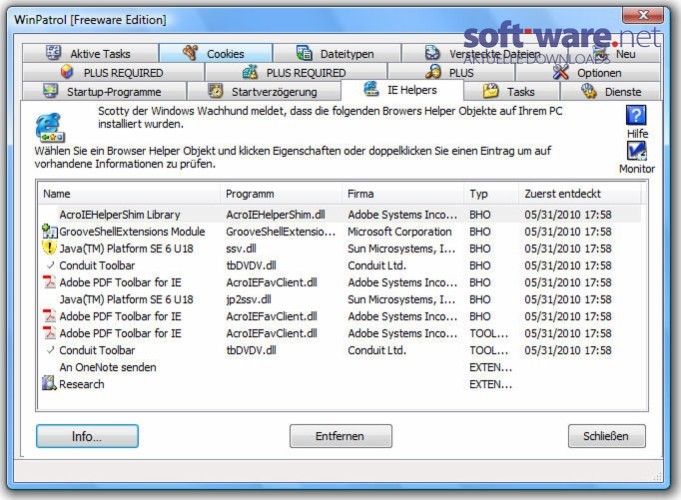This screenshot has height=500, width=681.
Task: Click the Tasks tab notepad icon
Action: tap(491, 90)
